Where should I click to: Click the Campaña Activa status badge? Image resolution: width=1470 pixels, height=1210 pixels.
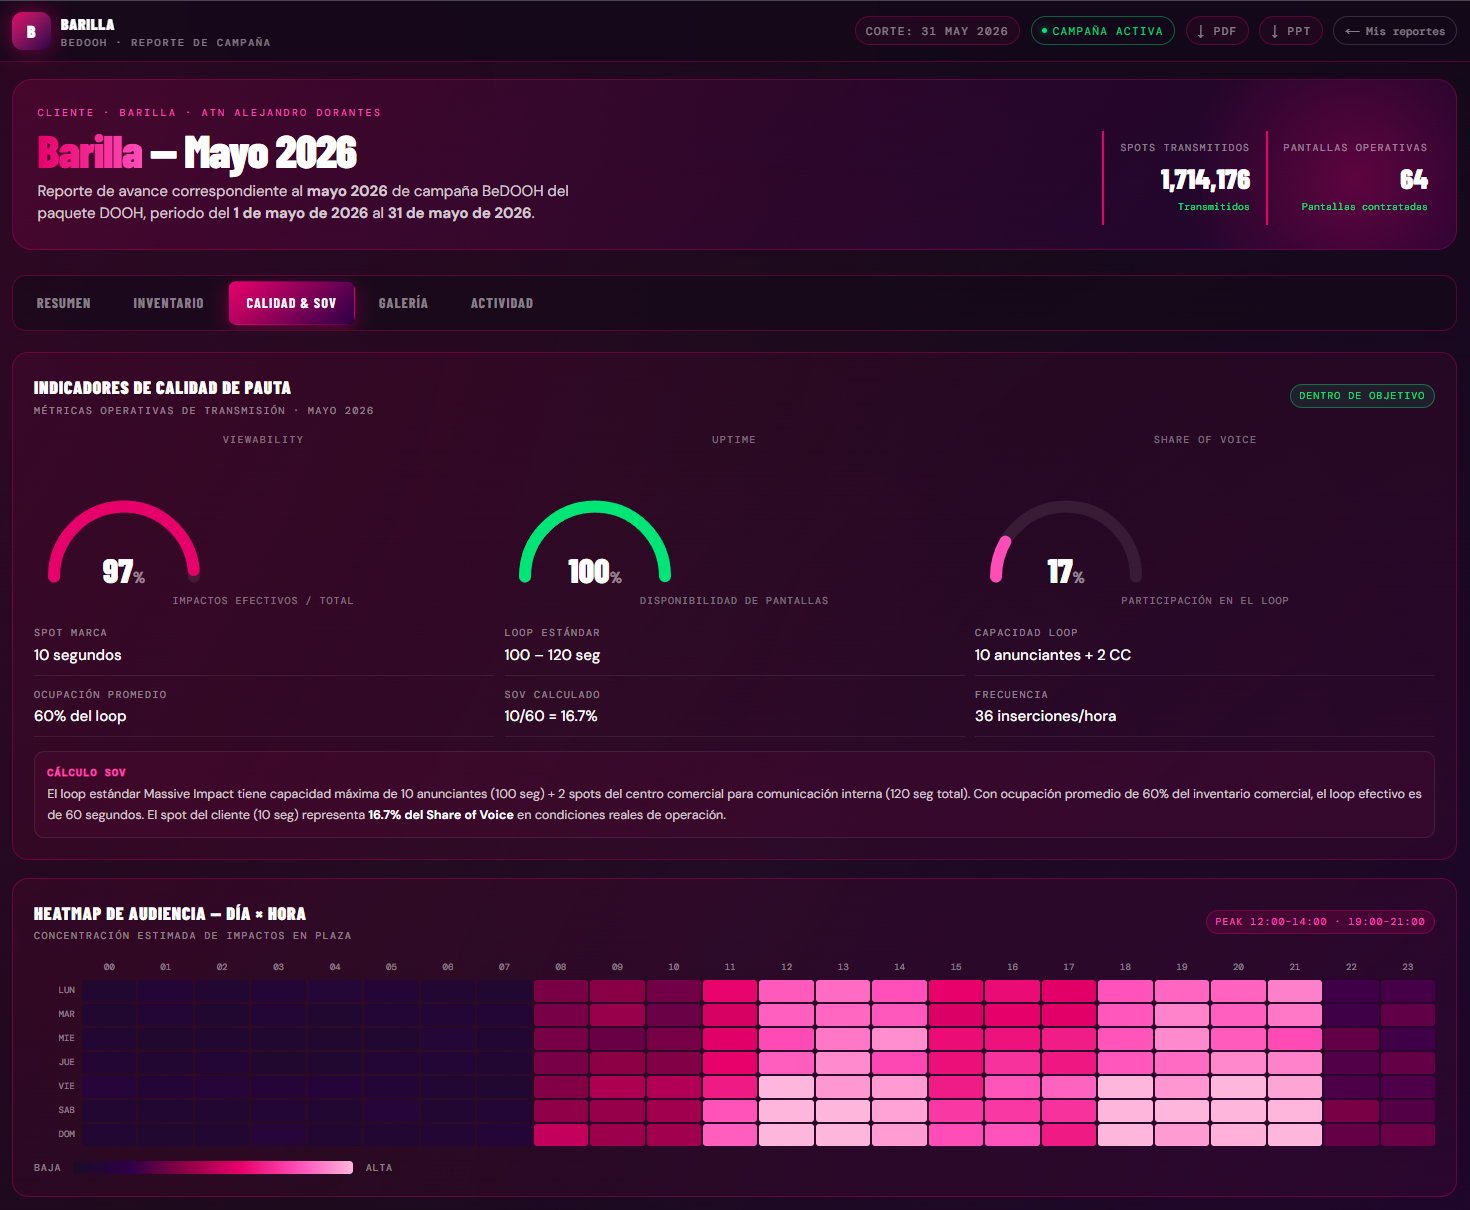[1103, 31]
